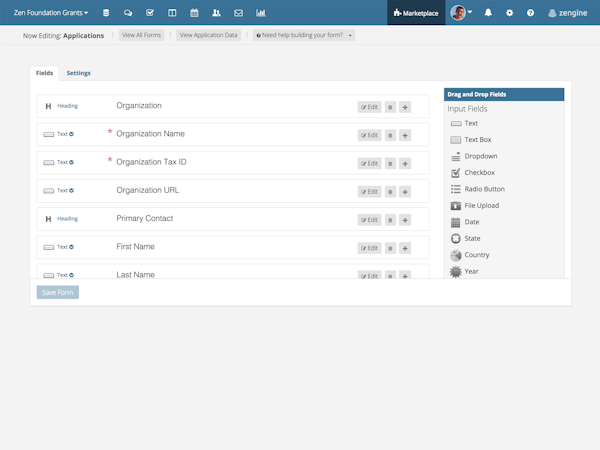Click the View All Forms button
600x450 pixels.
pos(142,35)
